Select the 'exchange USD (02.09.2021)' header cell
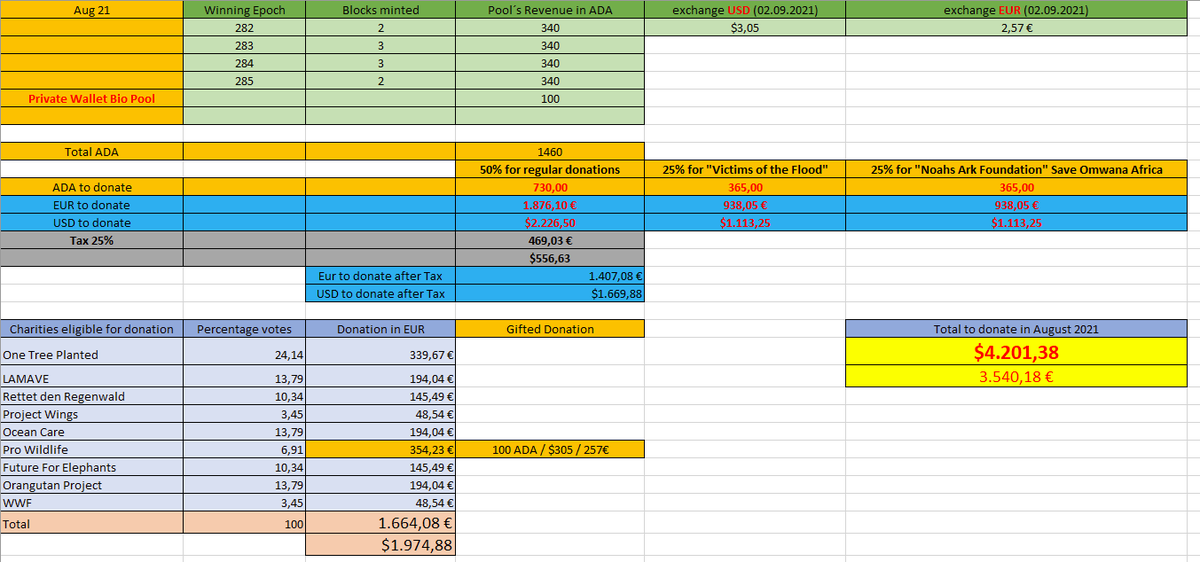This screenshot has height=562, width=1200. point(745,10)
